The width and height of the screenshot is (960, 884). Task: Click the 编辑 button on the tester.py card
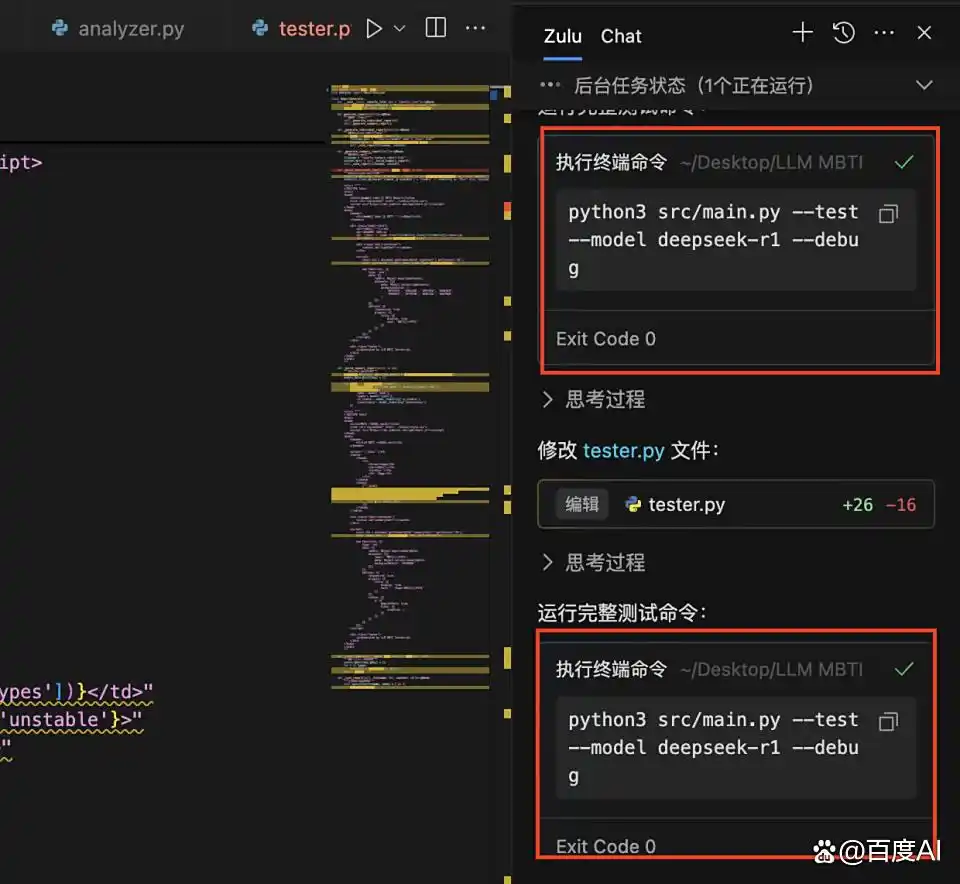581,505
